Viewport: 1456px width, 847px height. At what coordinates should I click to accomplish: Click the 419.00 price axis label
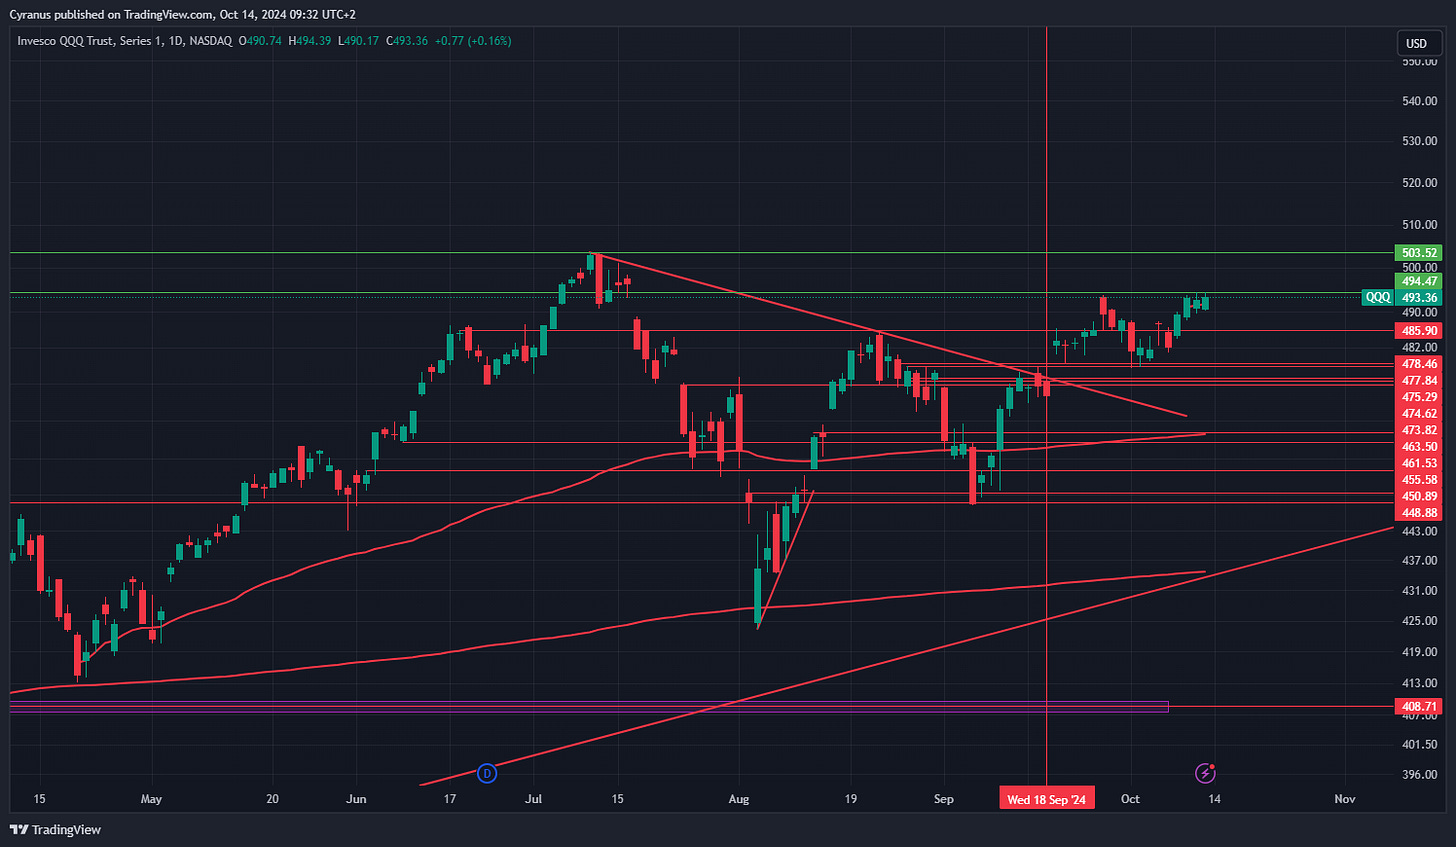(x=1419, y=652)
